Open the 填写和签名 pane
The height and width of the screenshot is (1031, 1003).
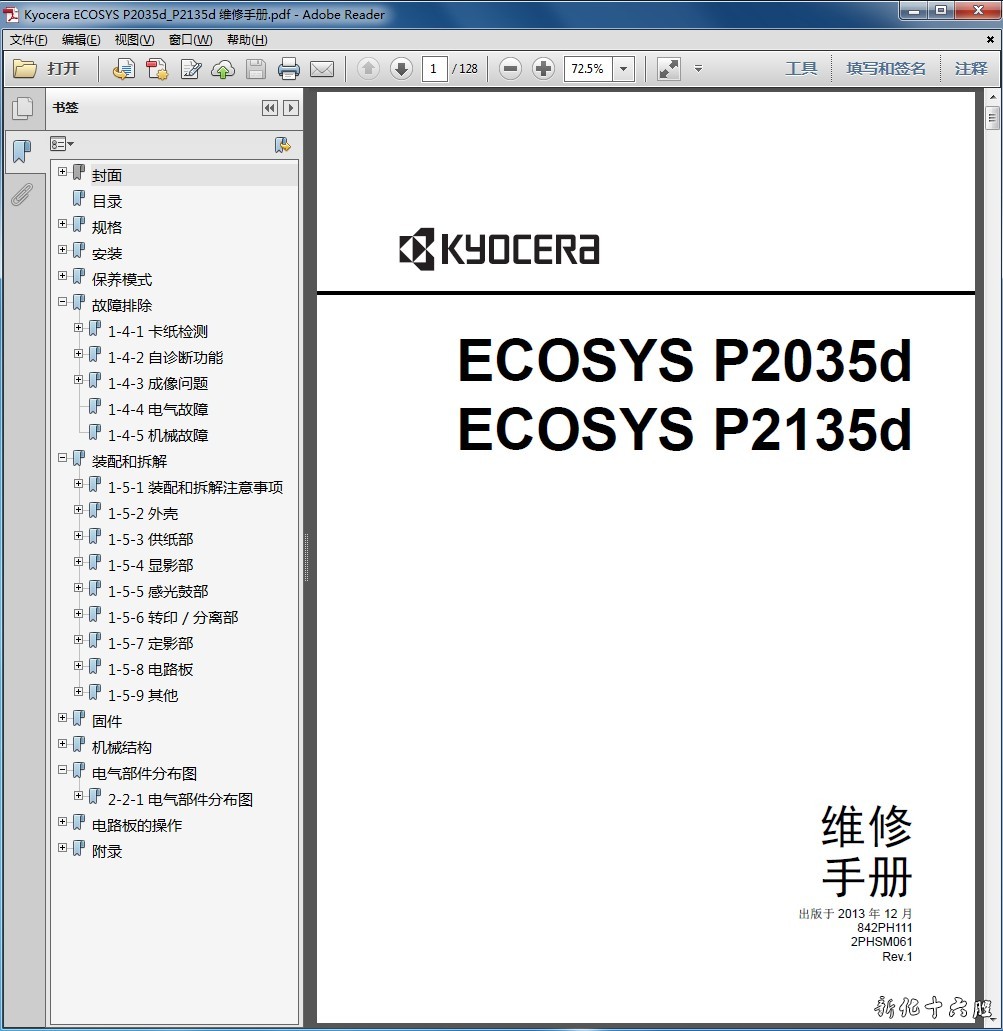coord(886,69)
